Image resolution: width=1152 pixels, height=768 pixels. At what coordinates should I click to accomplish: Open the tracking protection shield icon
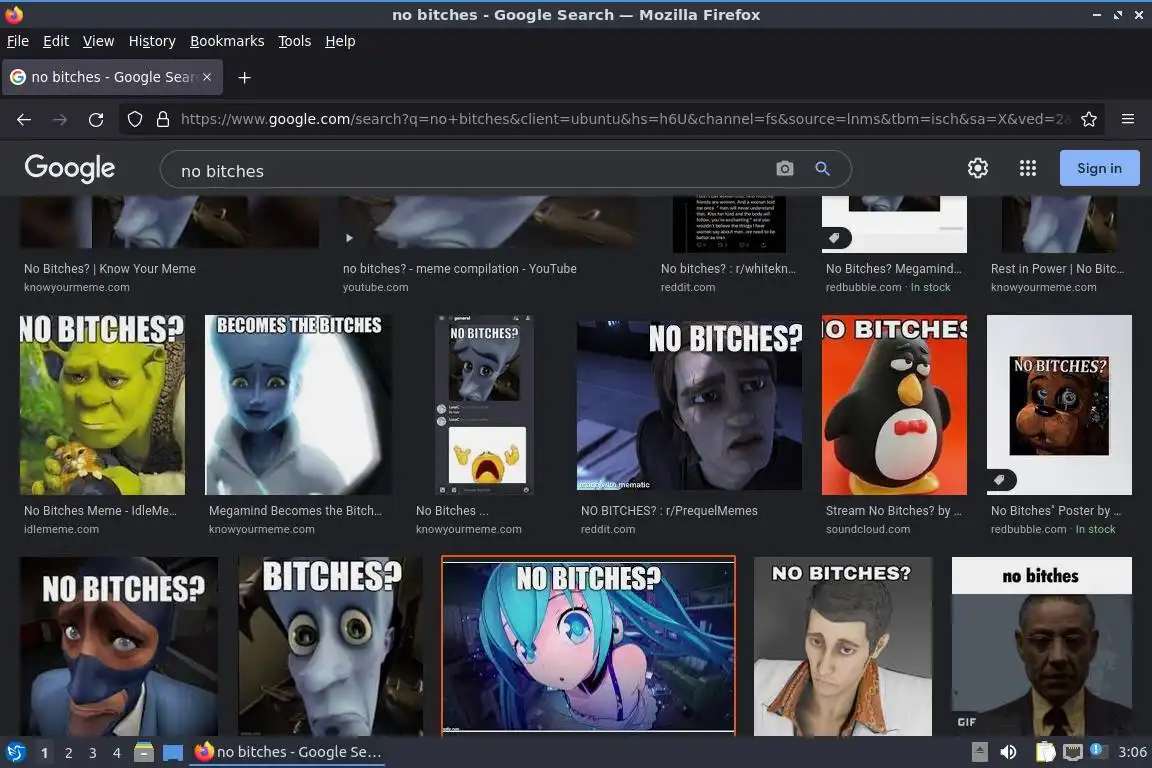coord(134,119)
